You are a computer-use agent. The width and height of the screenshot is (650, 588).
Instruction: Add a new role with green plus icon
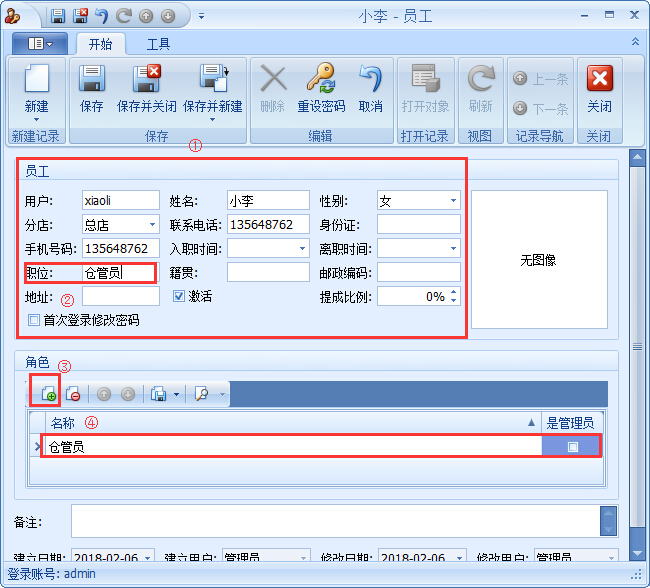(x=46, y=394)
